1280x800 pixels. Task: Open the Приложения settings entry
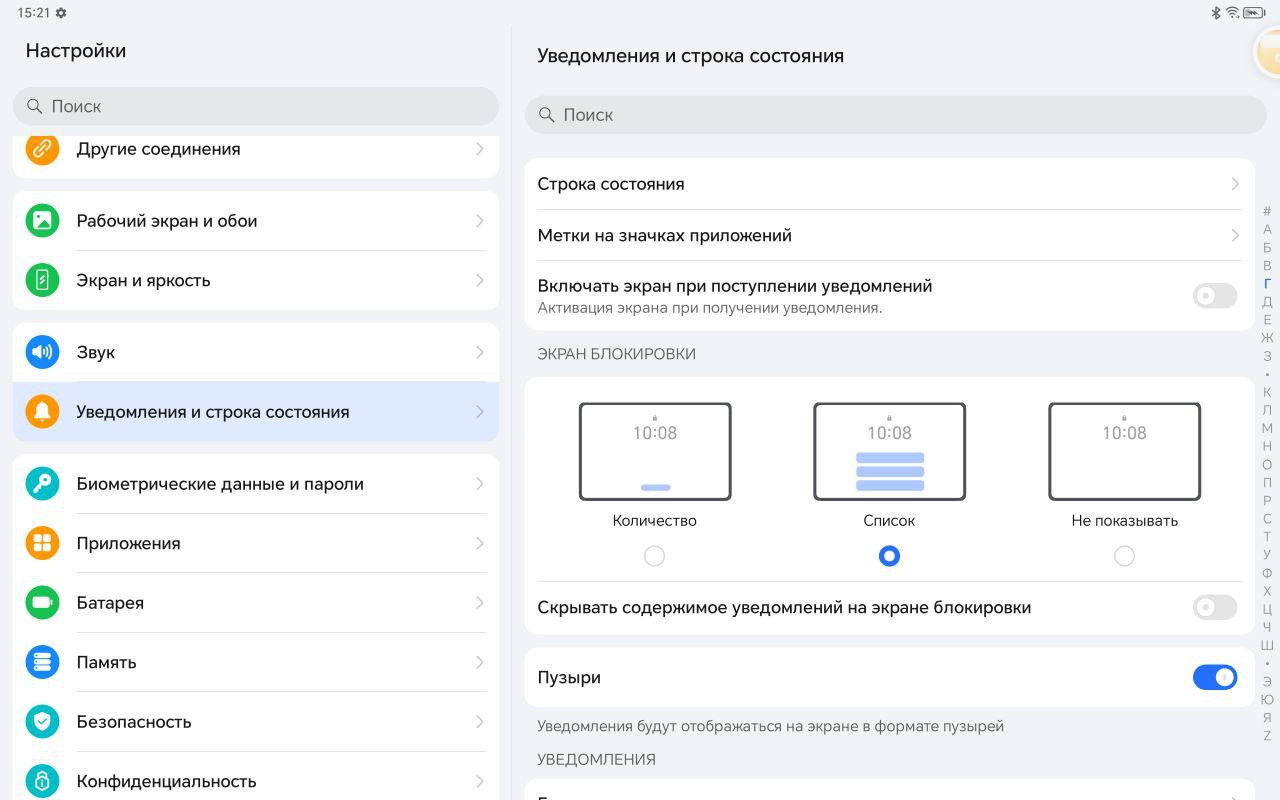256,543
